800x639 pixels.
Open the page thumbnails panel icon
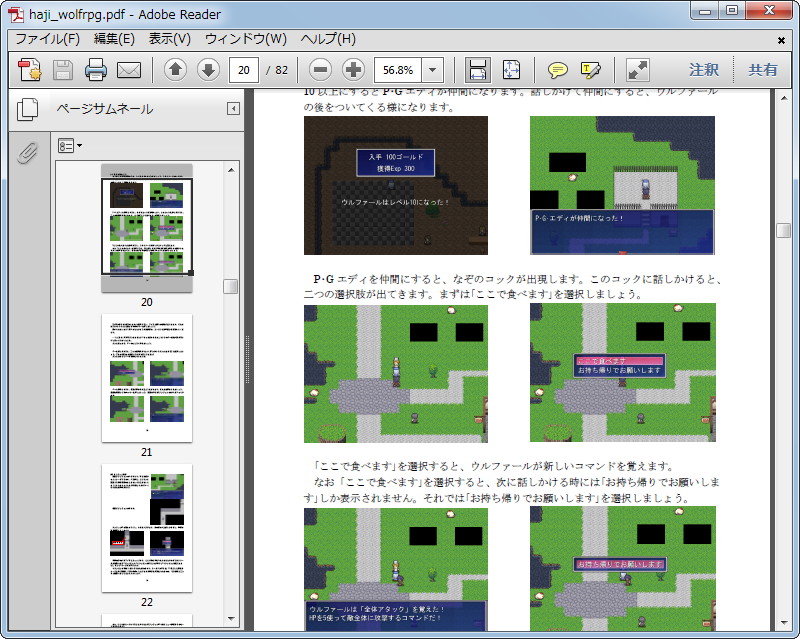pos(28,109)
